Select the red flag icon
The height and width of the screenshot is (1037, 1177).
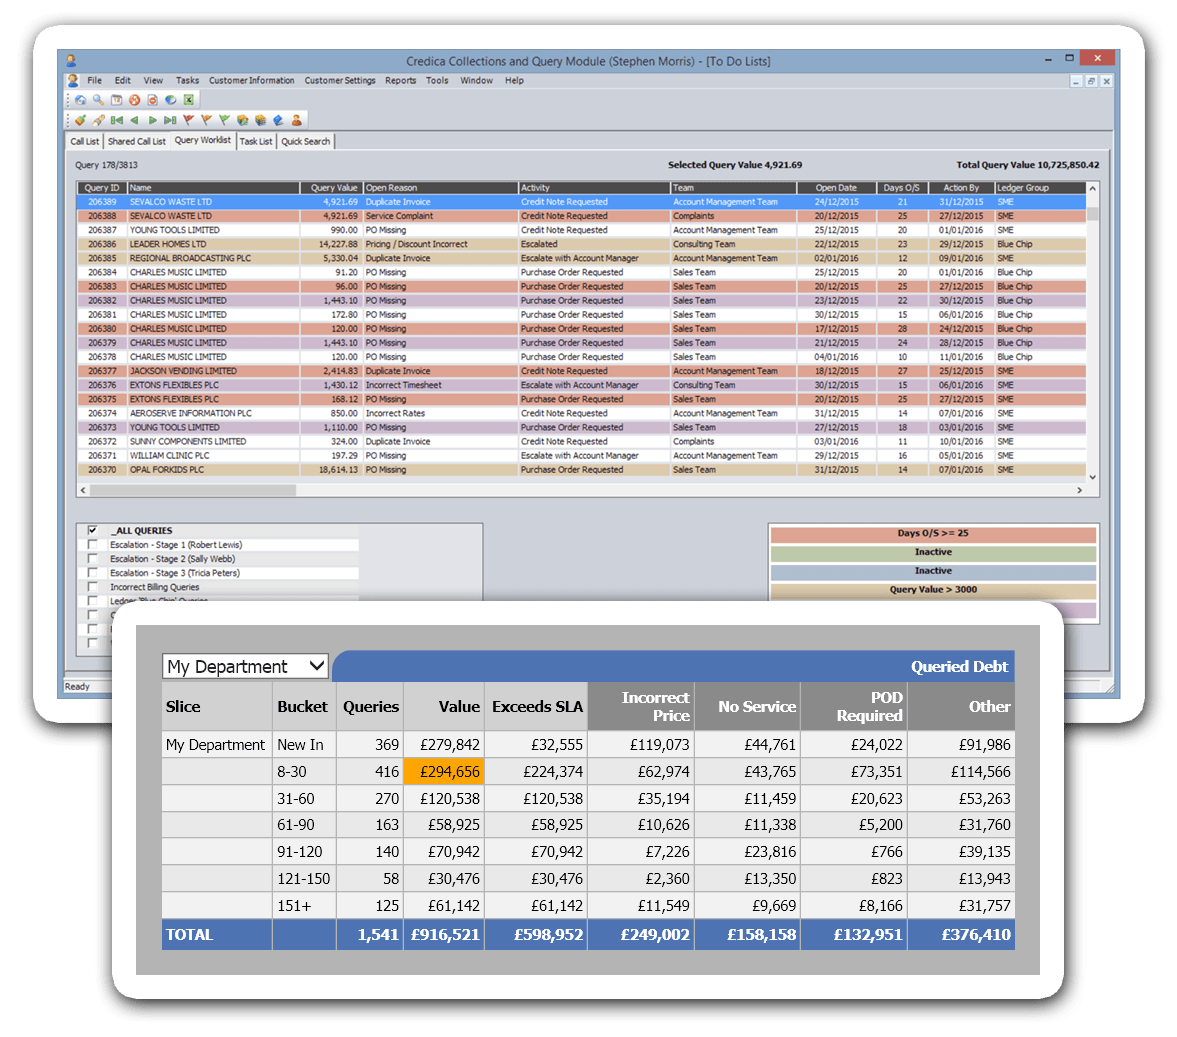pyautogui.click(x=188, y=118)
